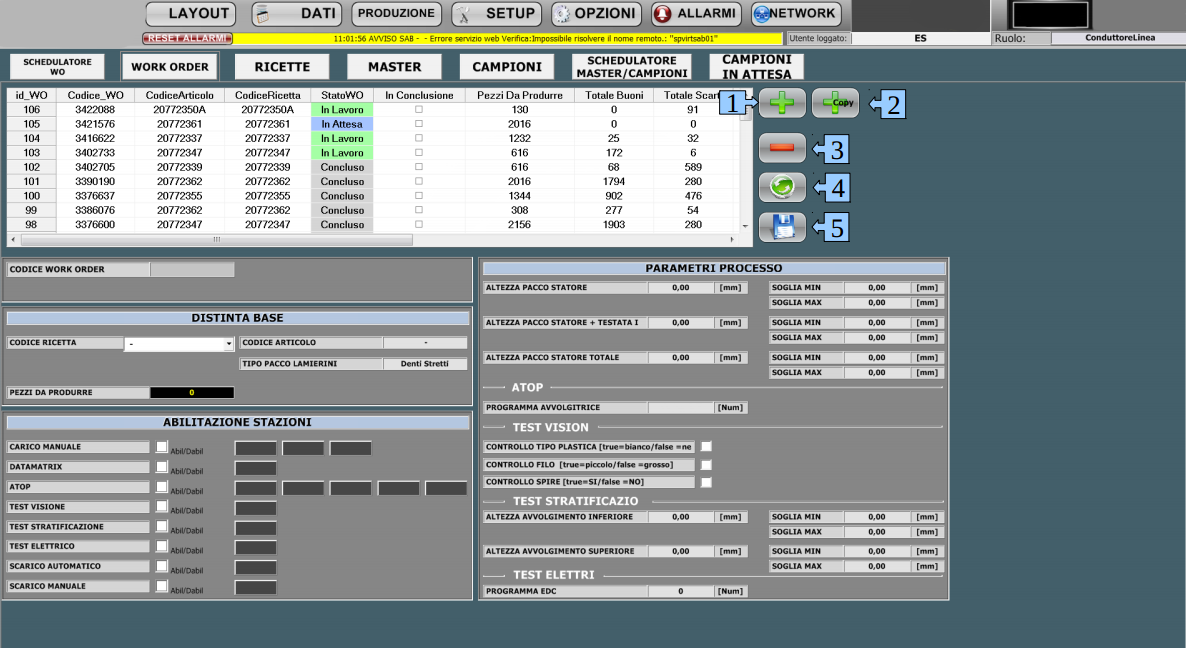1186x648 pixels.
Task: Open the ALLARMI alarm panel
Action: (695, 14)
